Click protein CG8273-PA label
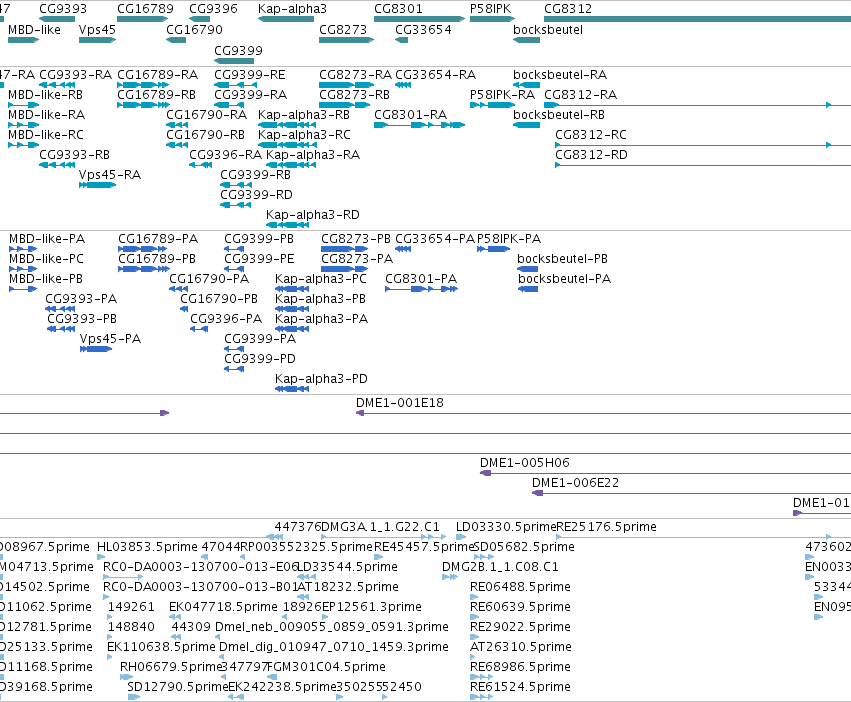The height and width of the screenshot is (702, 851). tap(357, 258)
